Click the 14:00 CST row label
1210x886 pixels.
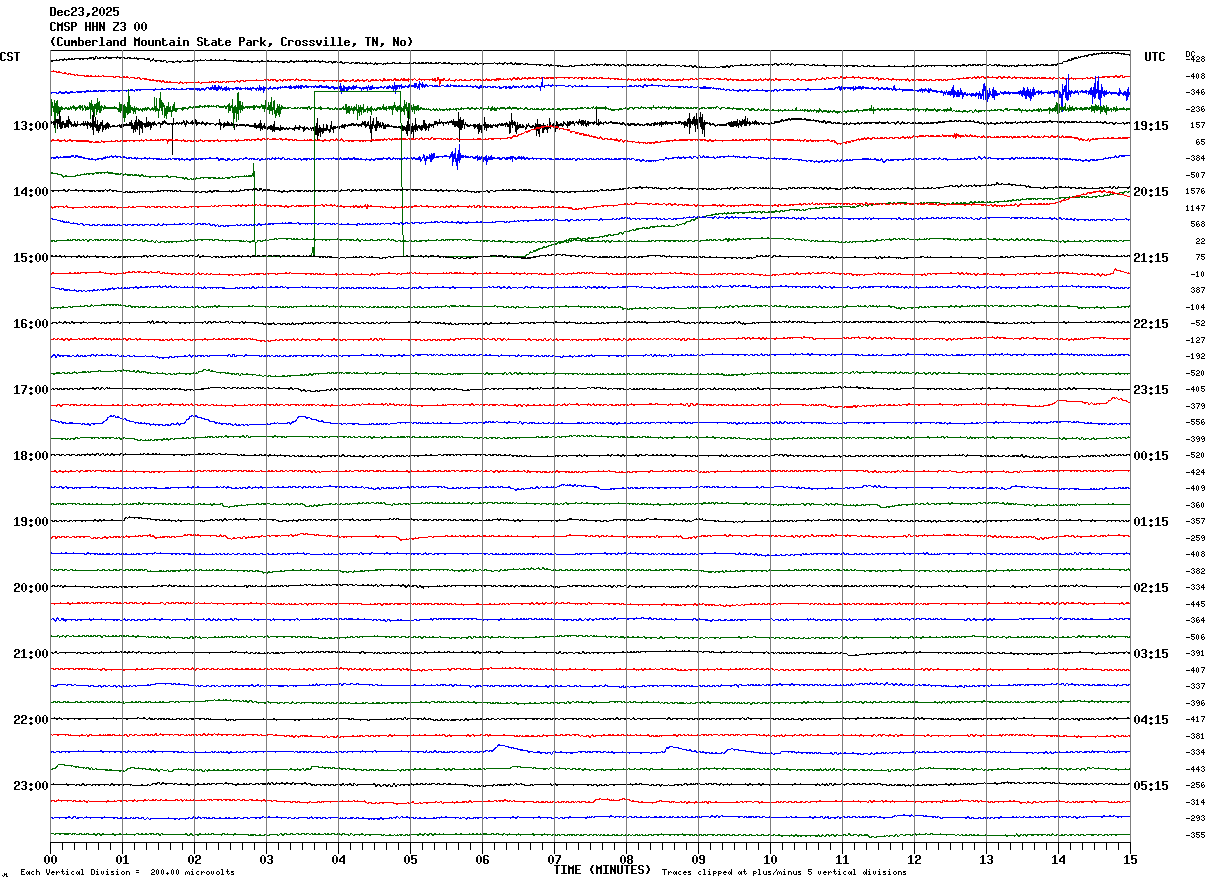pyautogui.click(x=31, y=192)
